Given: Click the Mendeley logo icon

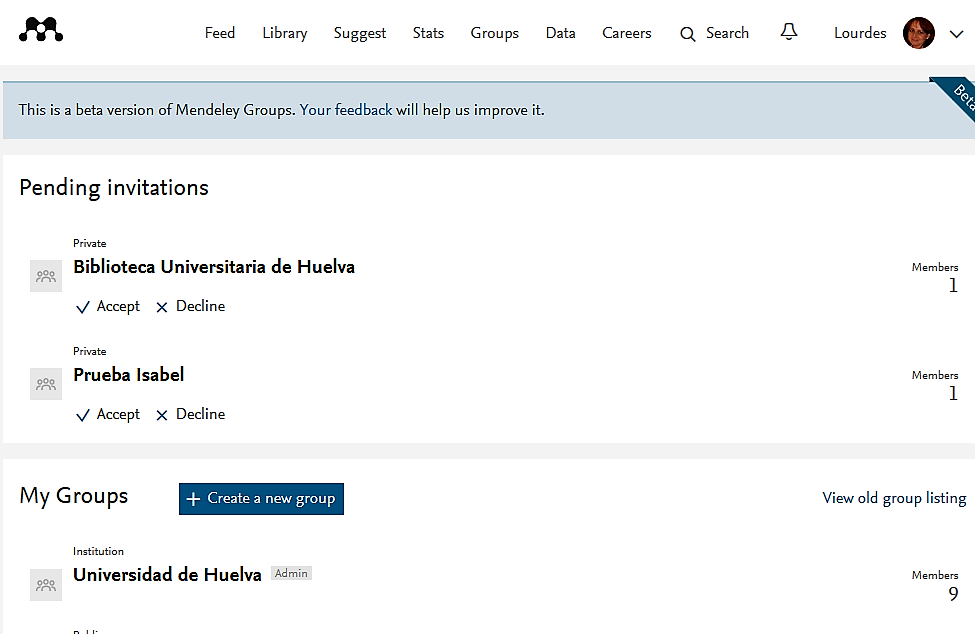Looking at the screenshot, I should 41,30.
